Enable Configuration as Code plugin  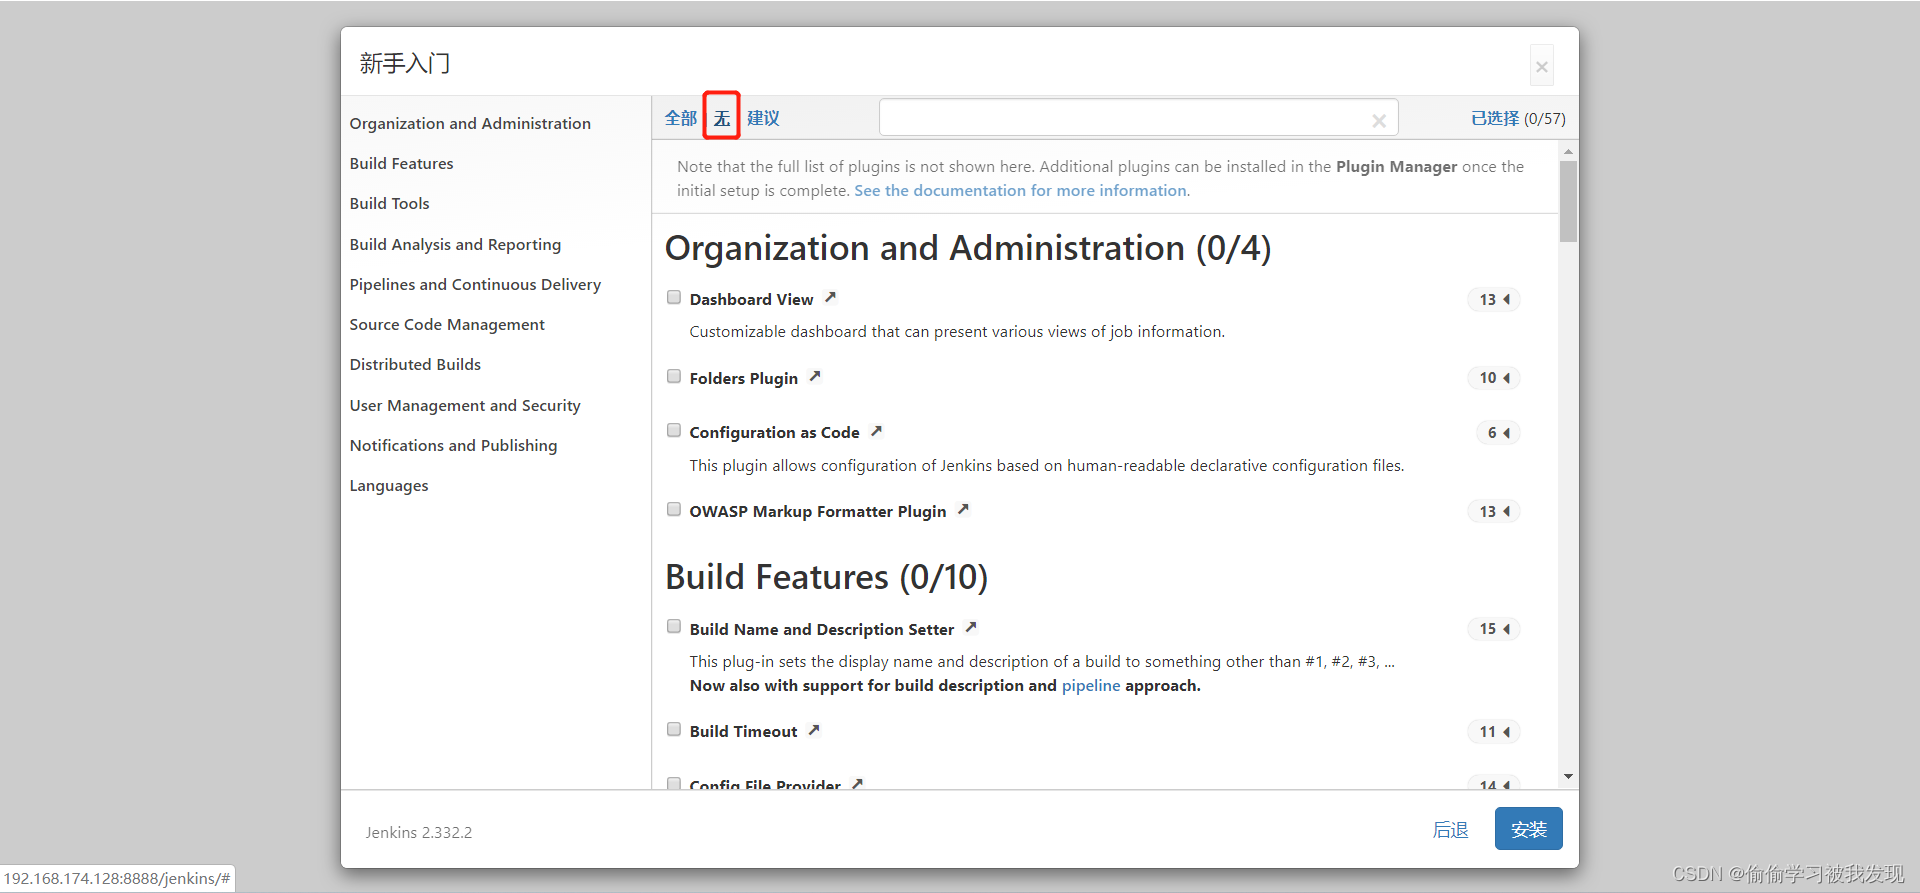[x=674, y=431]
